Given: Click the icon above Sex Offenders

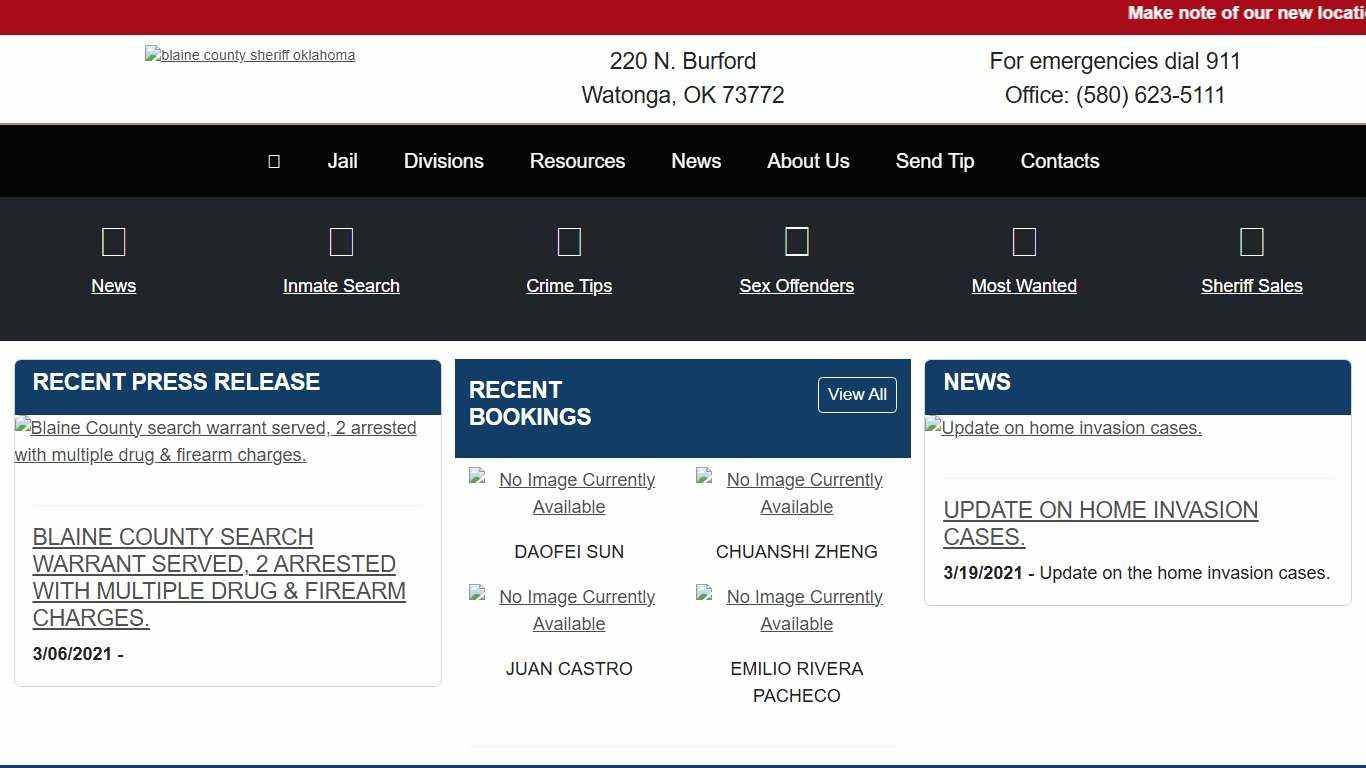Looking at the screenshot, I should (x=797, y=242).
